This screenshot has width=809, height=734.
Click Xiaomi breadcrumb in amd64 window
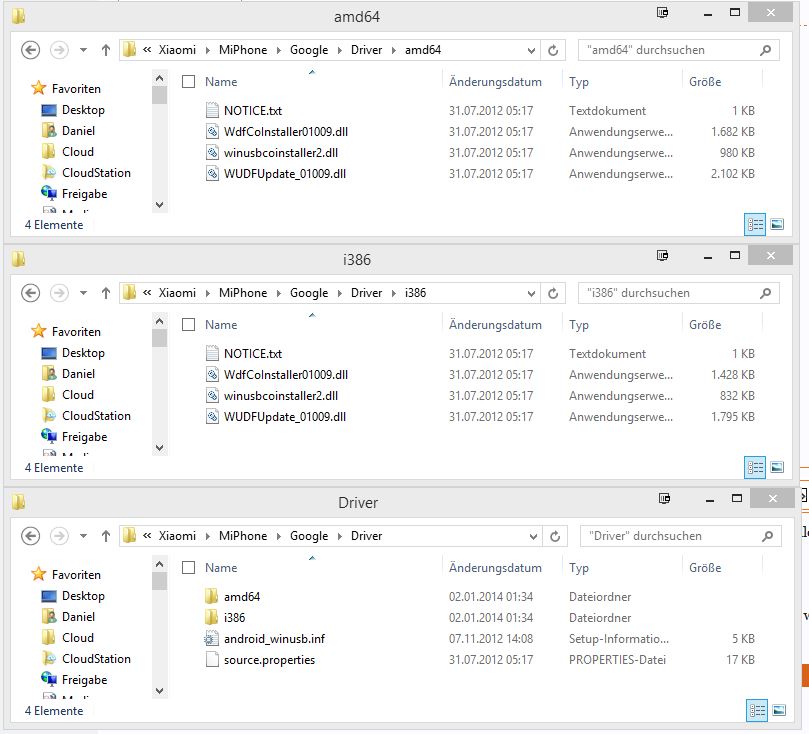point(177,50)
